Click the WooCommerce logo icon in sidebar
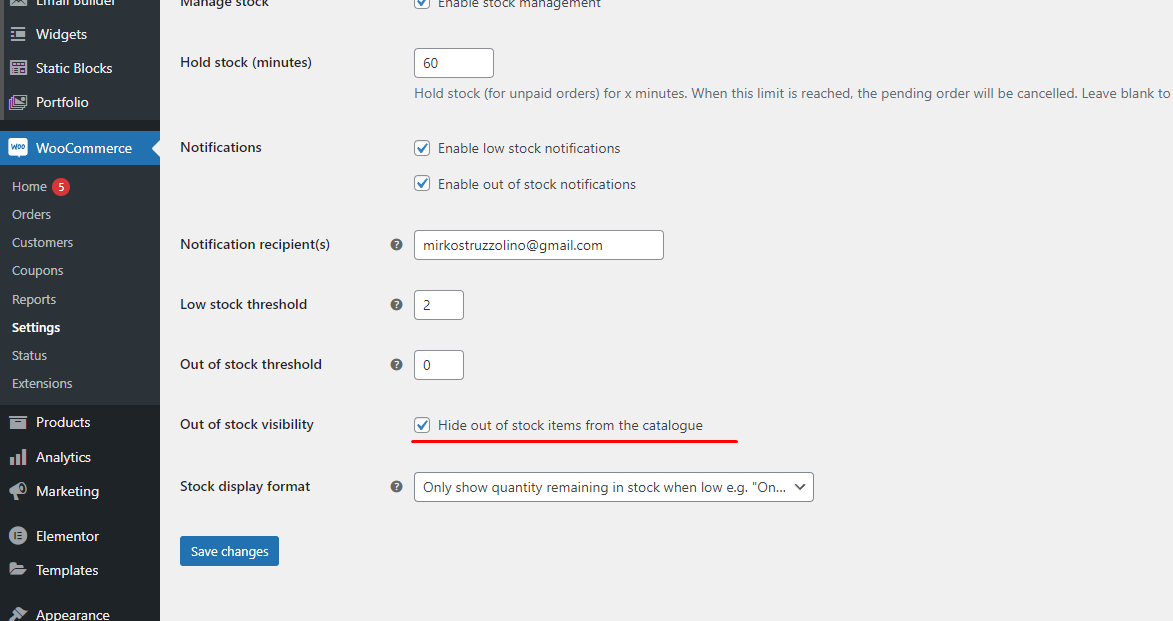Viewport: 1173px width, 621px height. coord(18,147)
